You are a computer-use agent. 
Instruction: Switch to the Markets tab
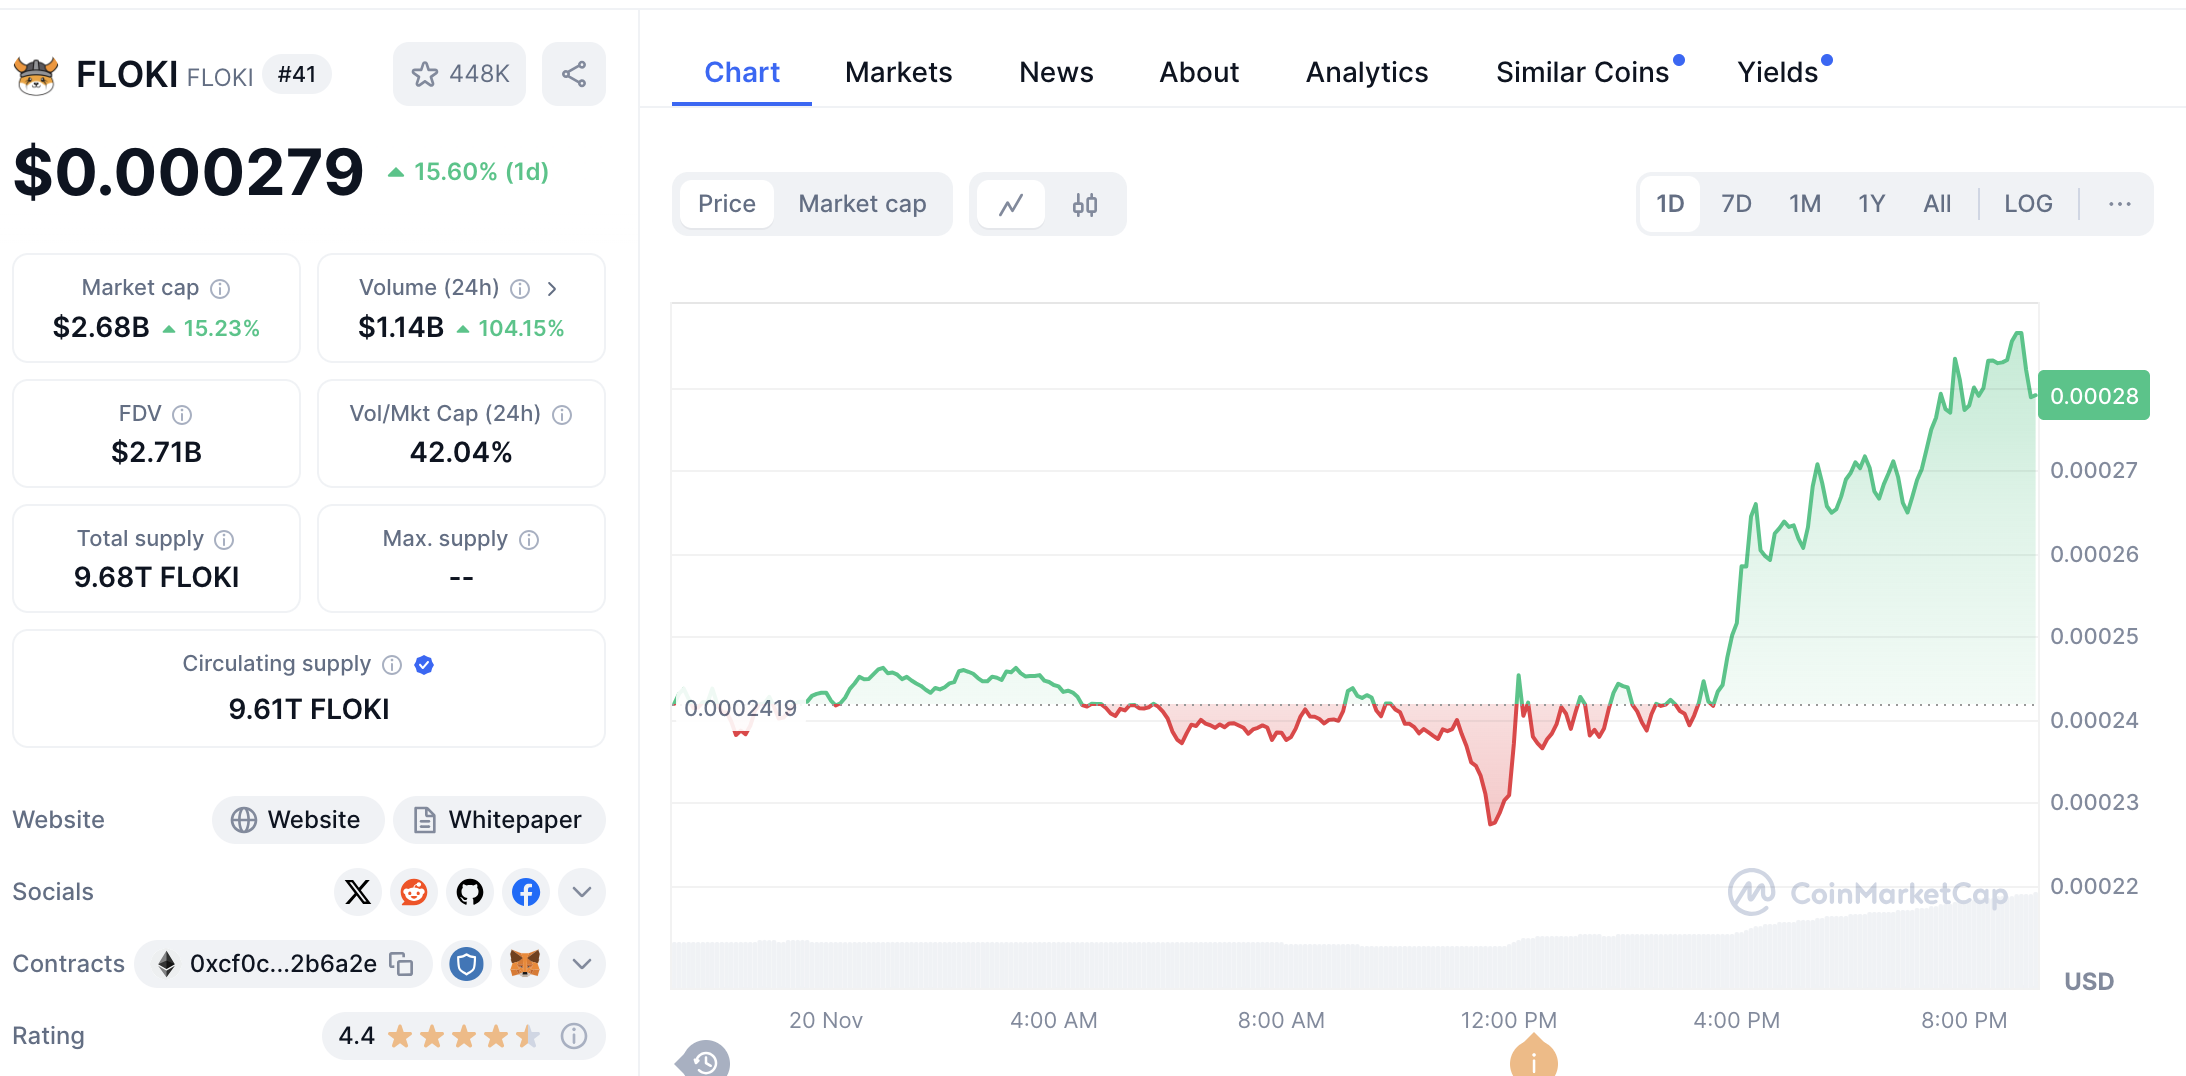pos(898,73)
